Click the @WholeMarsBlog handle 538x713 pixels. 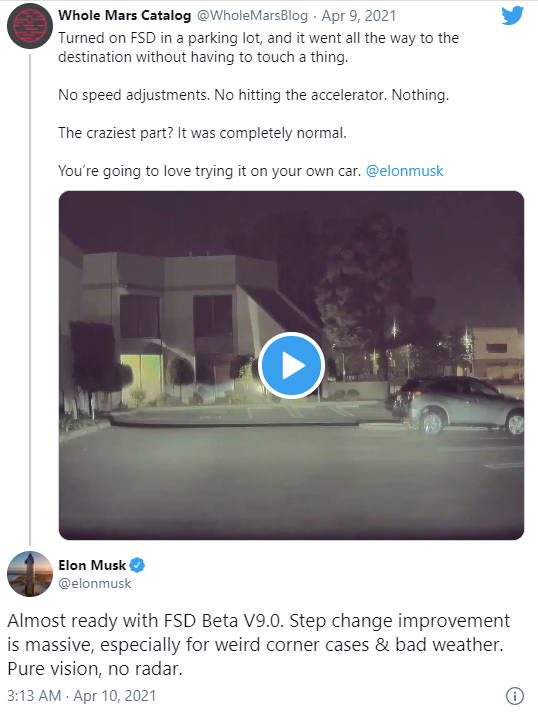(x=252, y=15)
